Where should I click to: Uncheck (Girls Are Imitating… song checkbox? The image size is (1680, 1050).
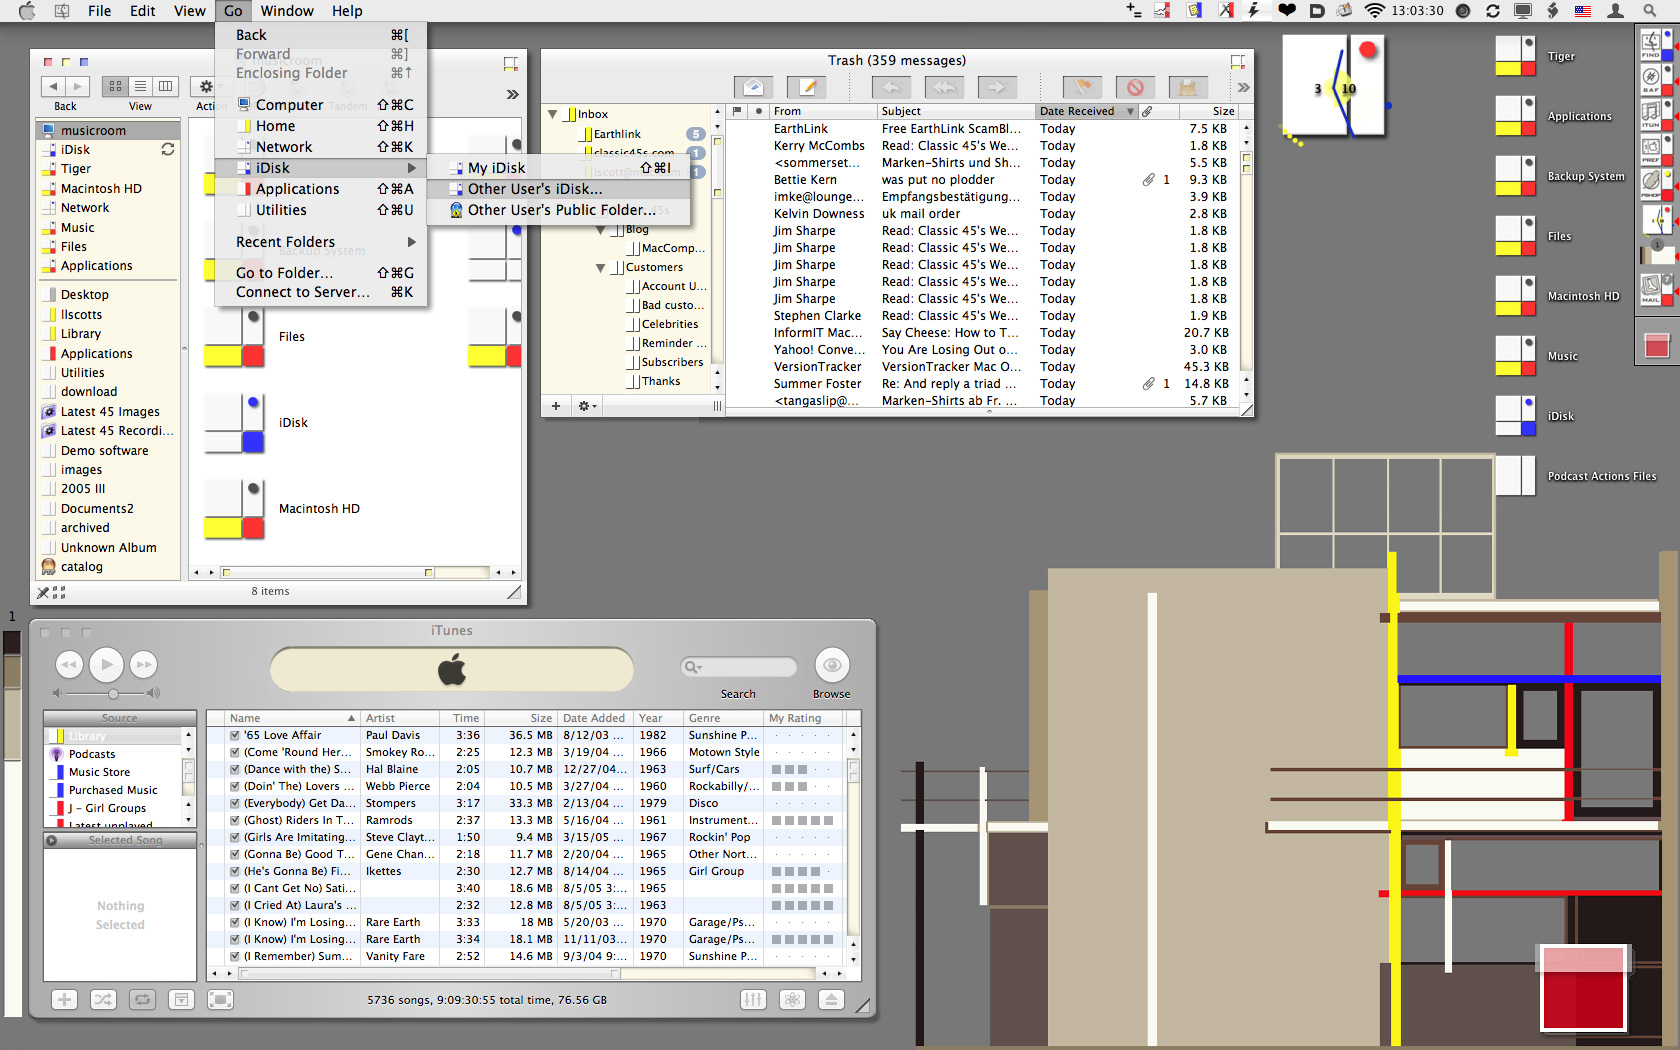pos(235,837)
